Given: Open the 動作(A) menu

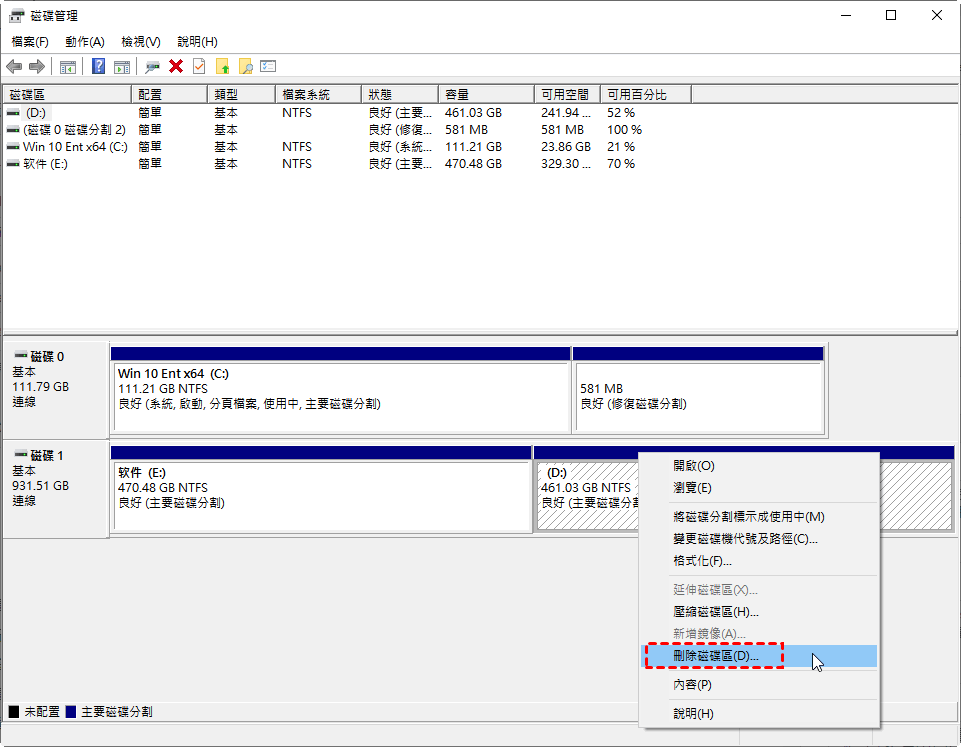Looking at the screenshot, I should point(85,41).
